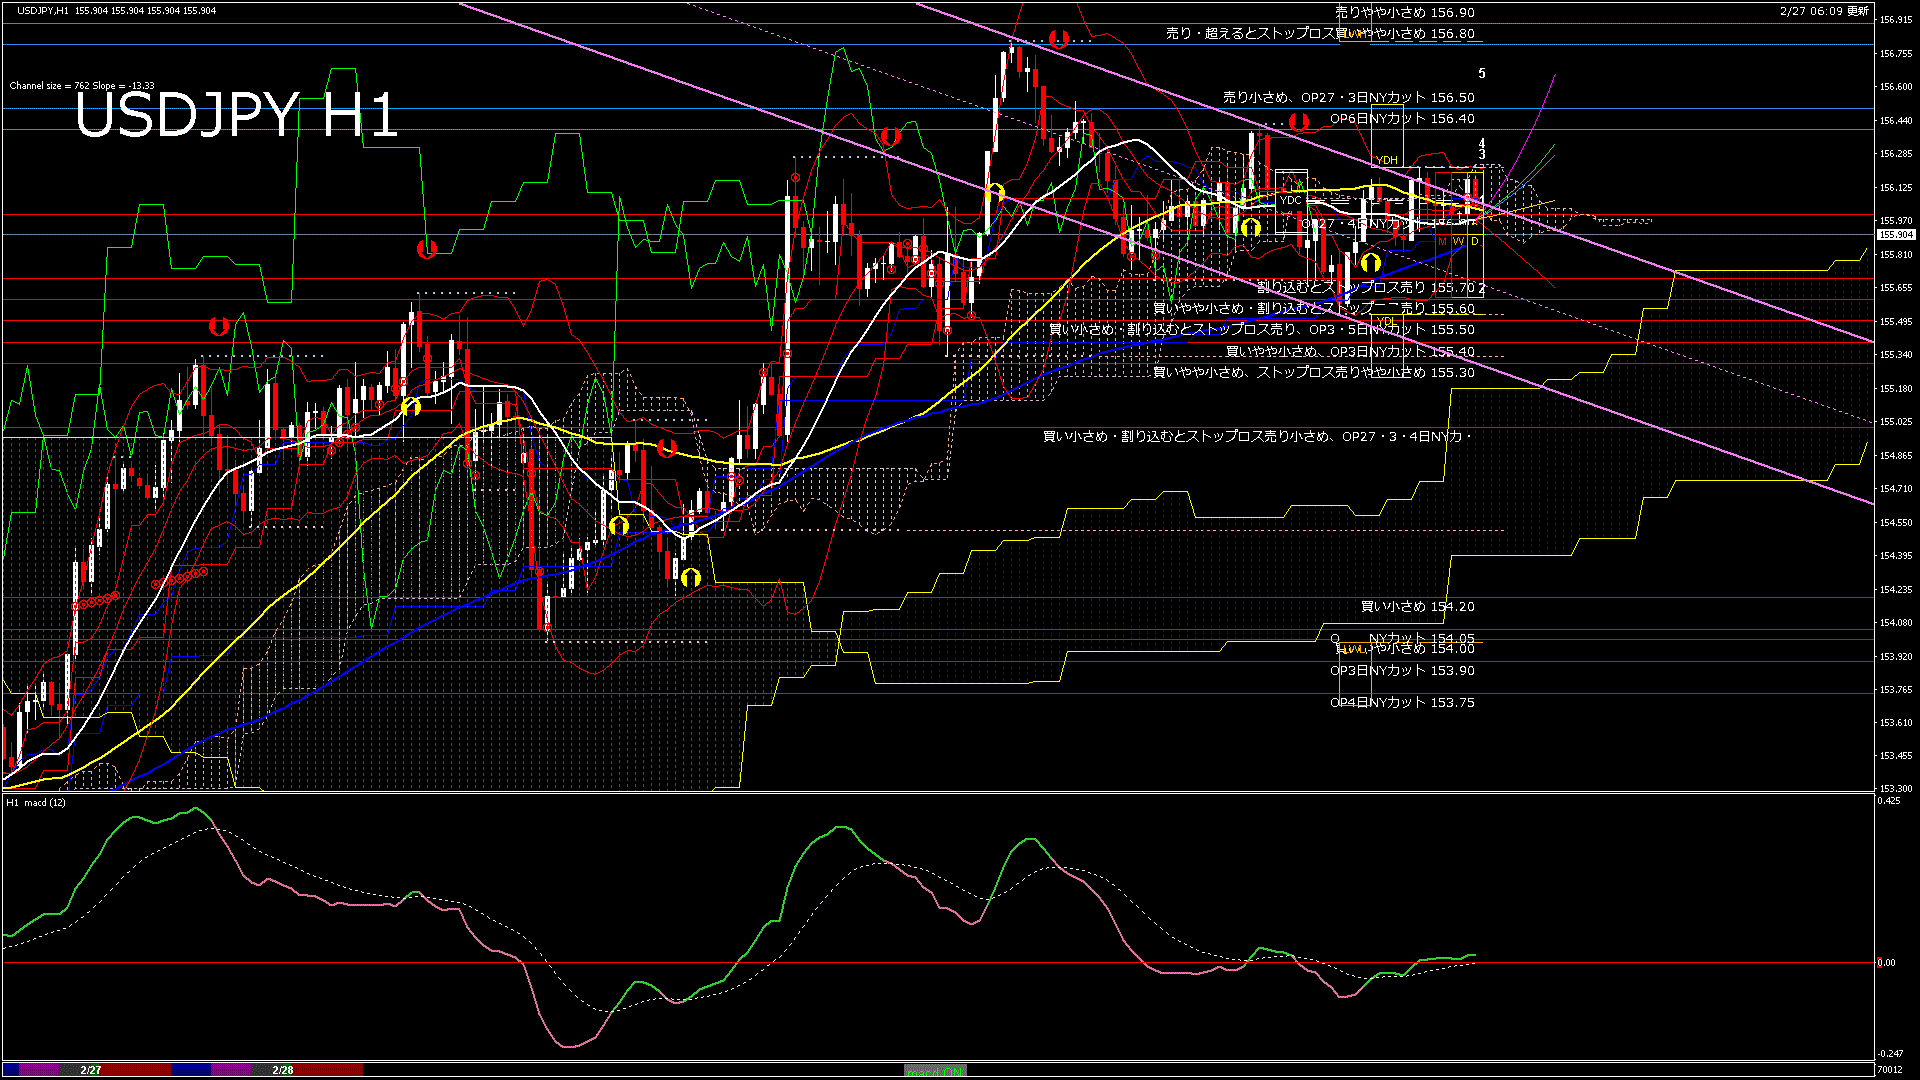Click the 2/27 date marker on timeline
The height and width of the screenshot is (1080, 1920).
[x=91, y=1070]
